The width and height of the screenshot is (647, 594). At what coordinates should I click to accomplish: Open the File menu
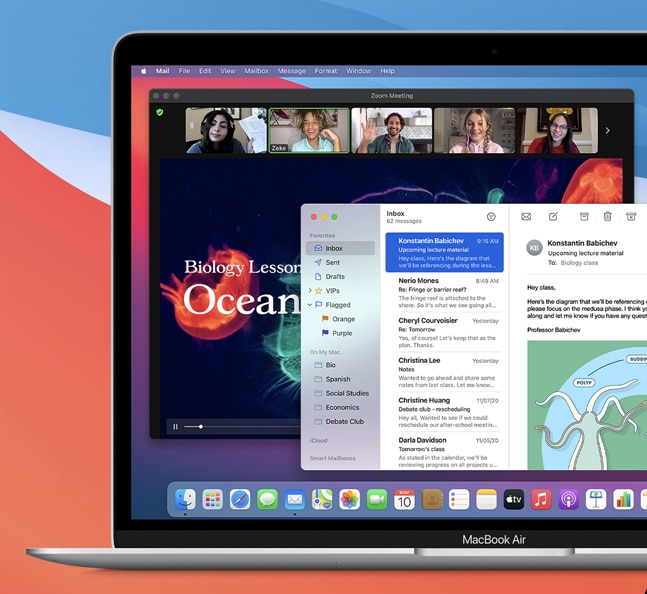(x=184, y=71)
